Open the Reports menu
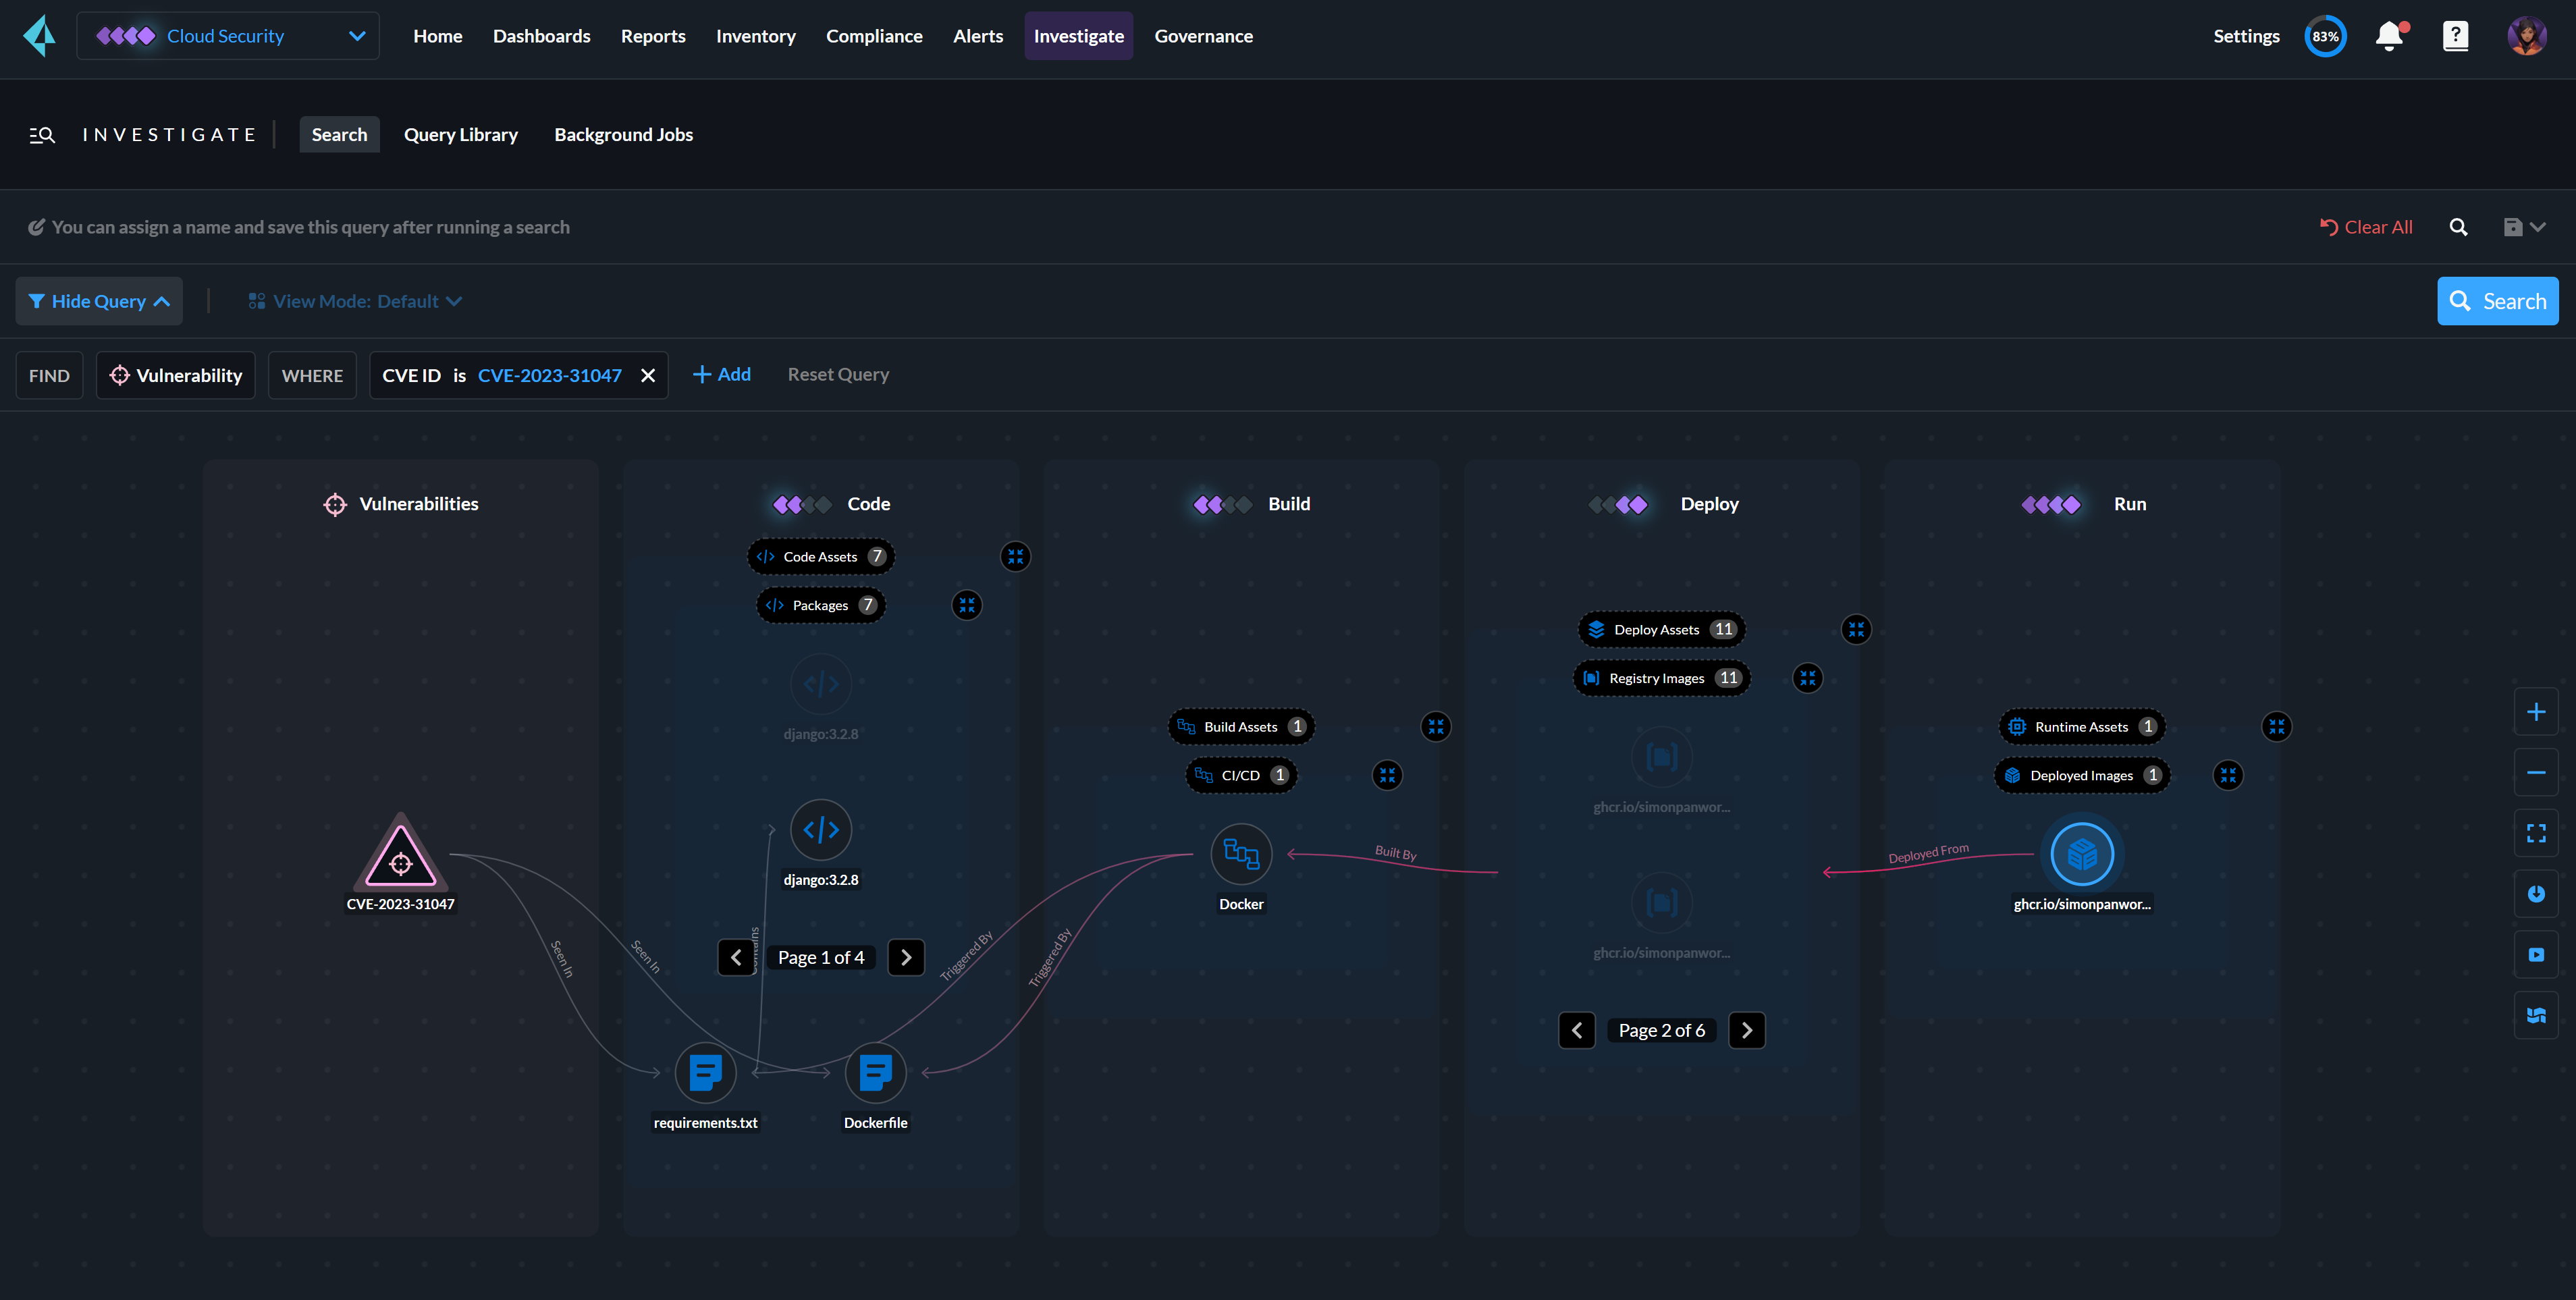 tap(653, 36)
